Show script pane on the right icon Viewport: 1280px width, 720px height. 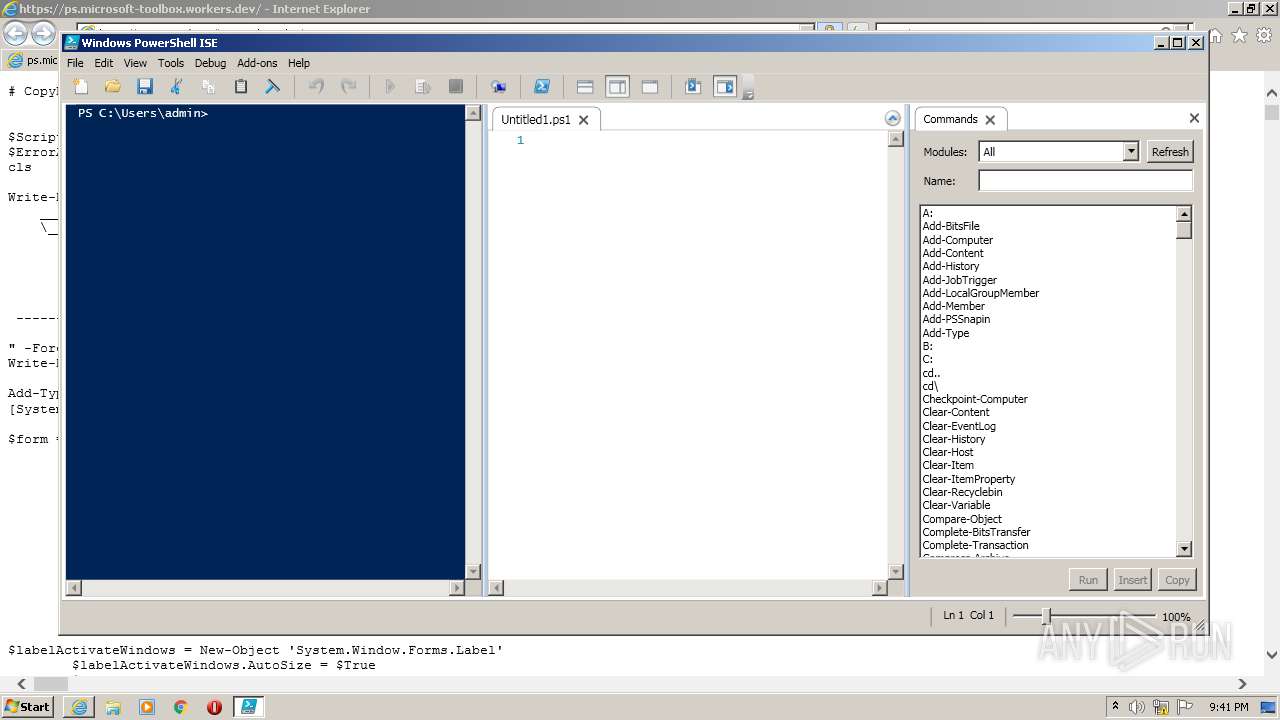(617, 87)
